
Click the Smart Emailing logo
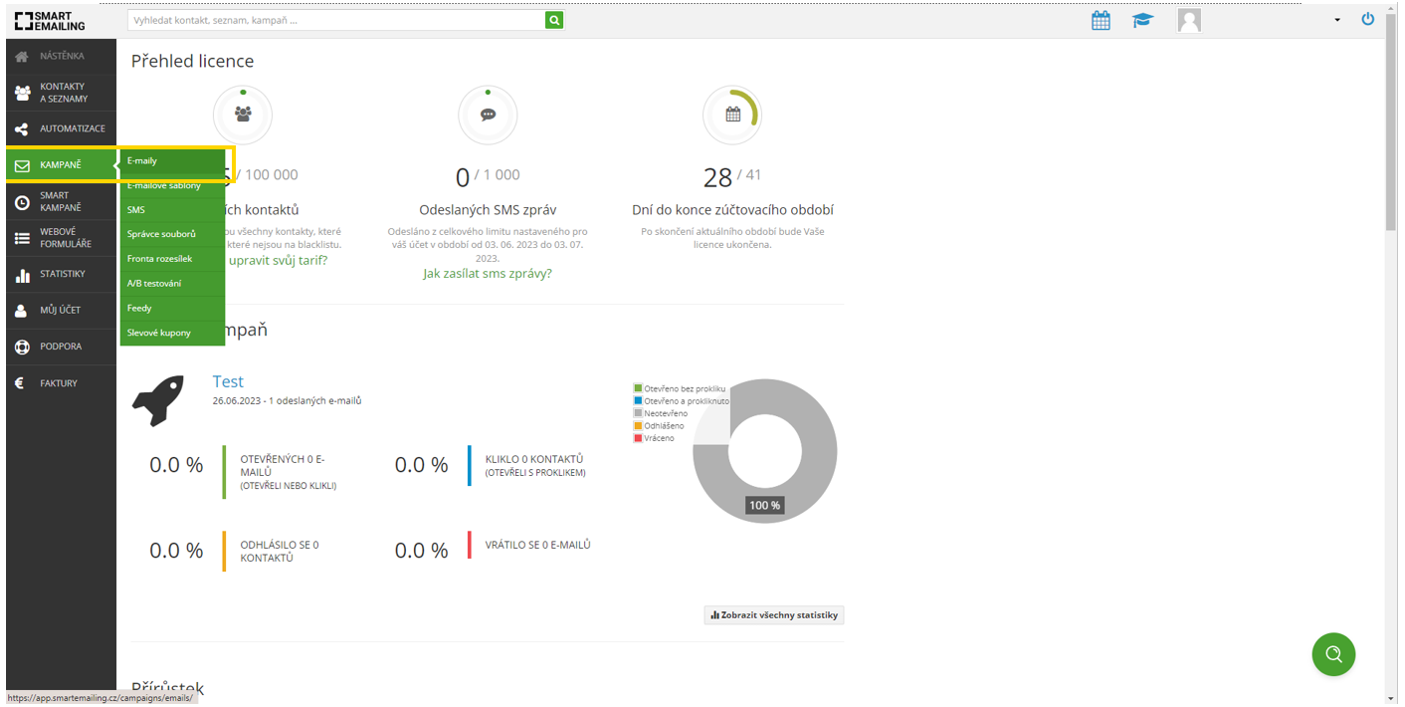click(50, 20)
